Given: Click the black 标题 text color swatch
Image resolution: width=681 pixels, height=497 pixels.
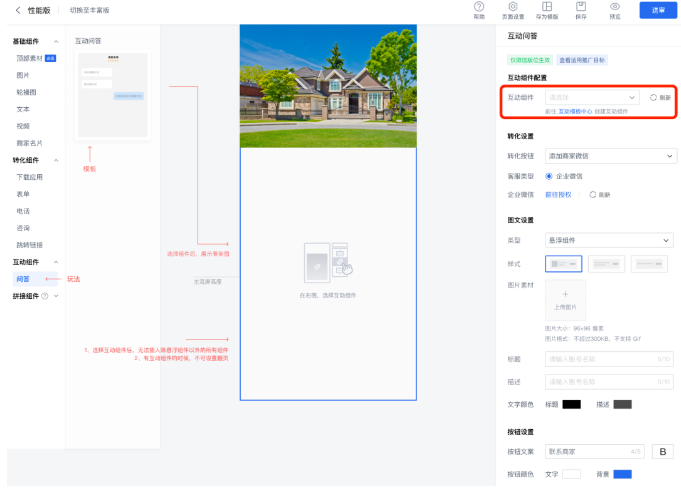Looking at the screenshot, I should [571, 404].
